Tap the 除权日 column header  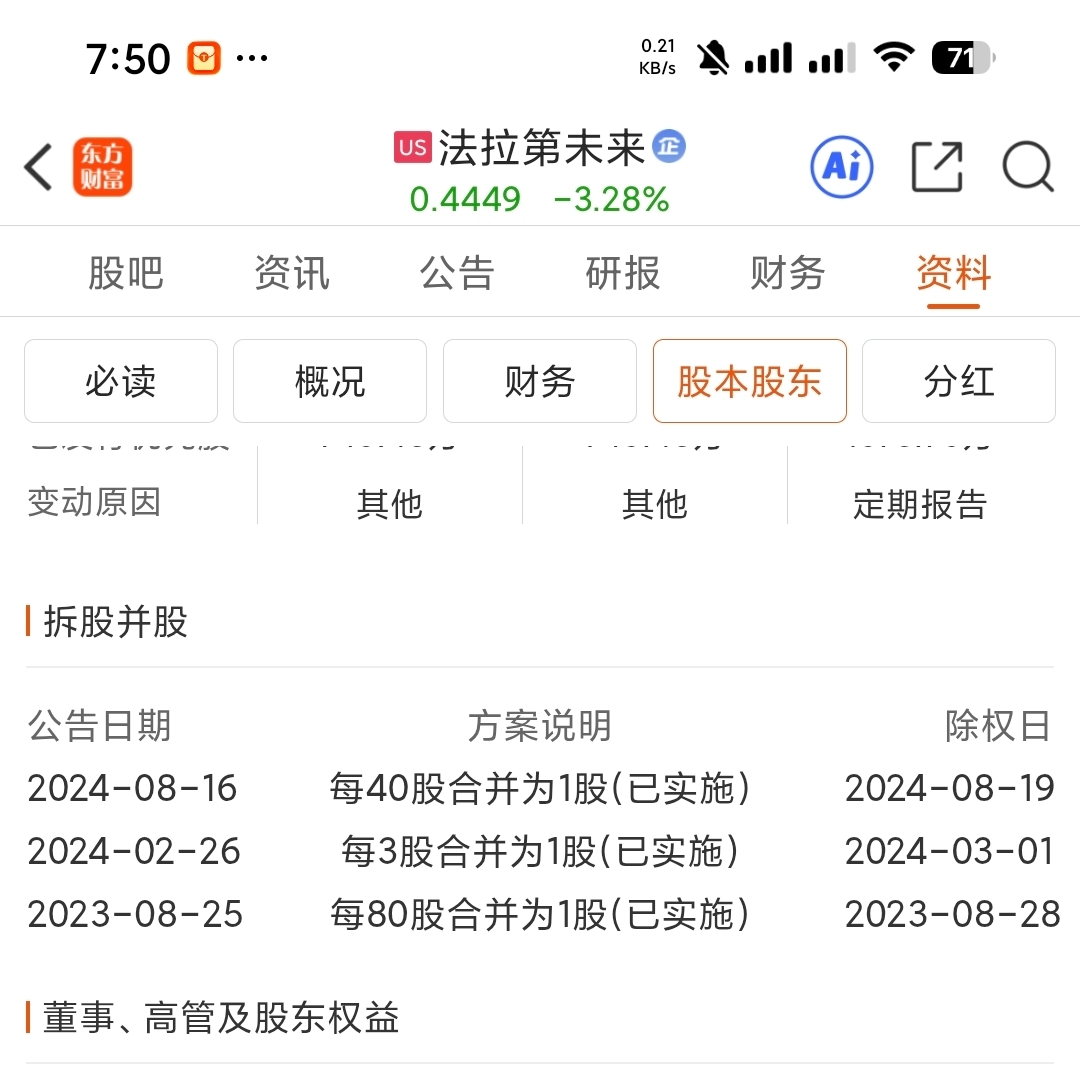click(998, 725)
